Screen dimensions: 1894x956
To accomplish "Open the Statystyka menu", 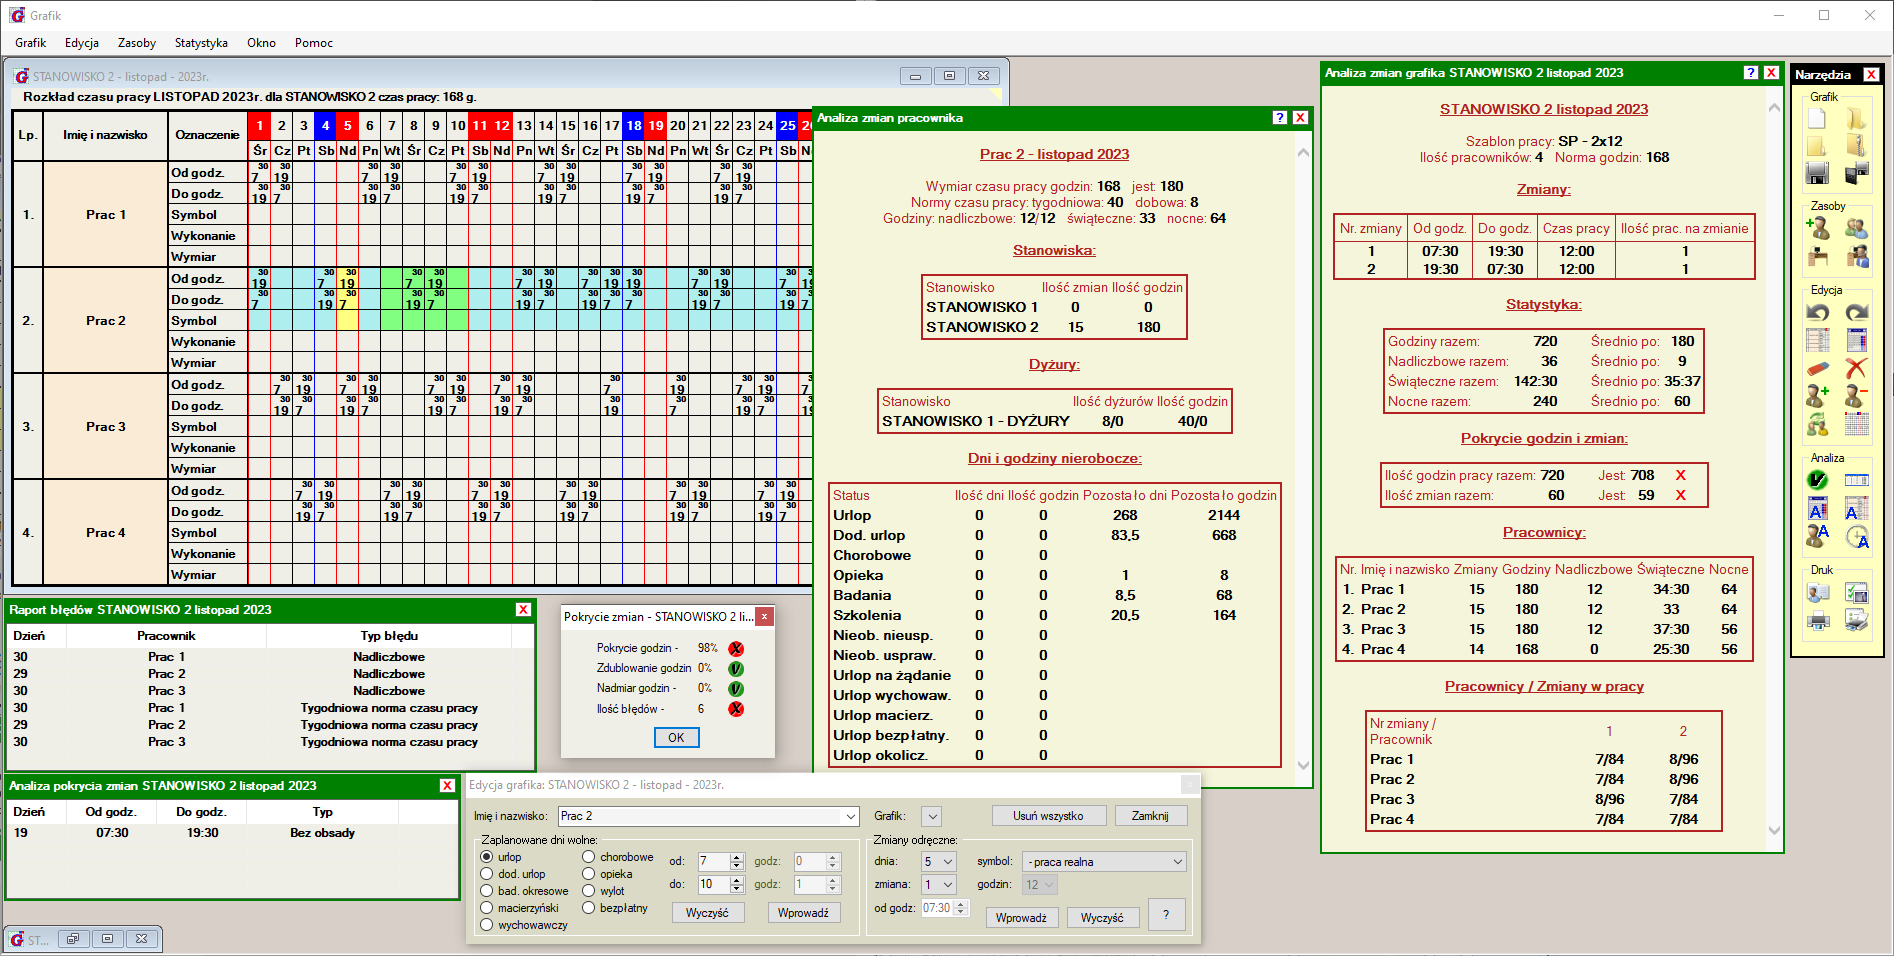I will tap(201, 43).
